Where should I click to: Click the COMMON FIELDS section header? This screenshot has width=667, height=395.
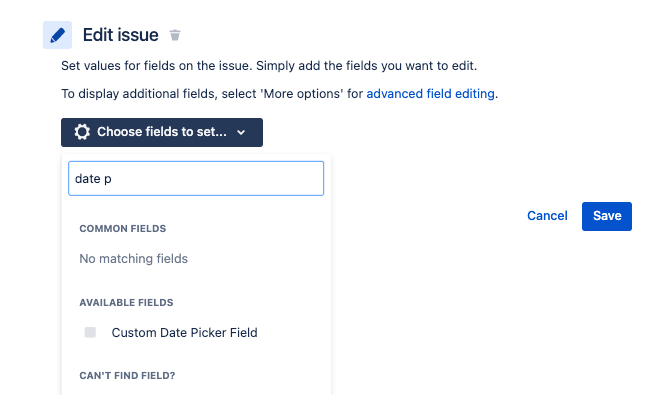point(123,229)
